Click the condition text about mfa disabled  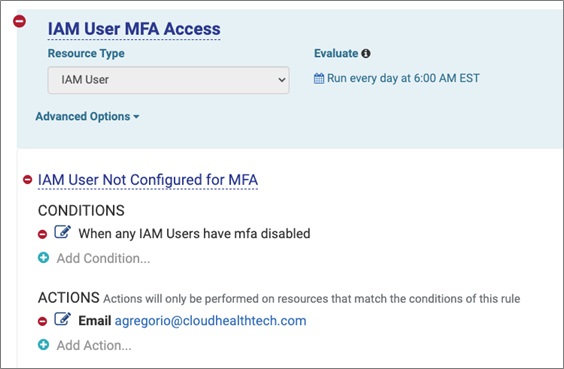tap(194, 233)
